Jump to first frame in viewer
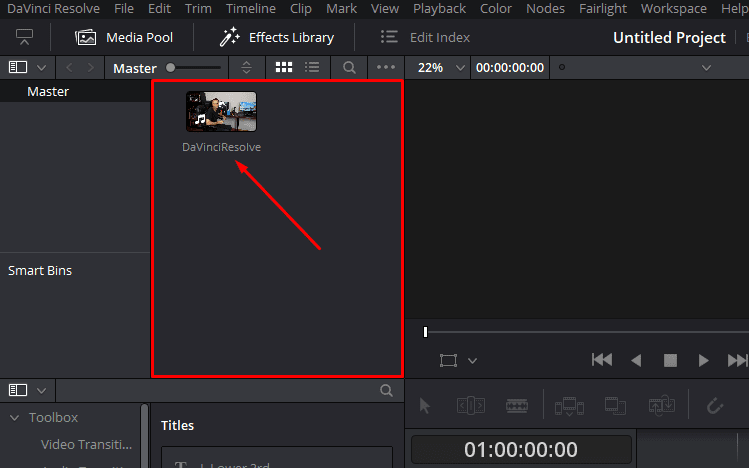 pyautogui.click(x=602, y=360)
